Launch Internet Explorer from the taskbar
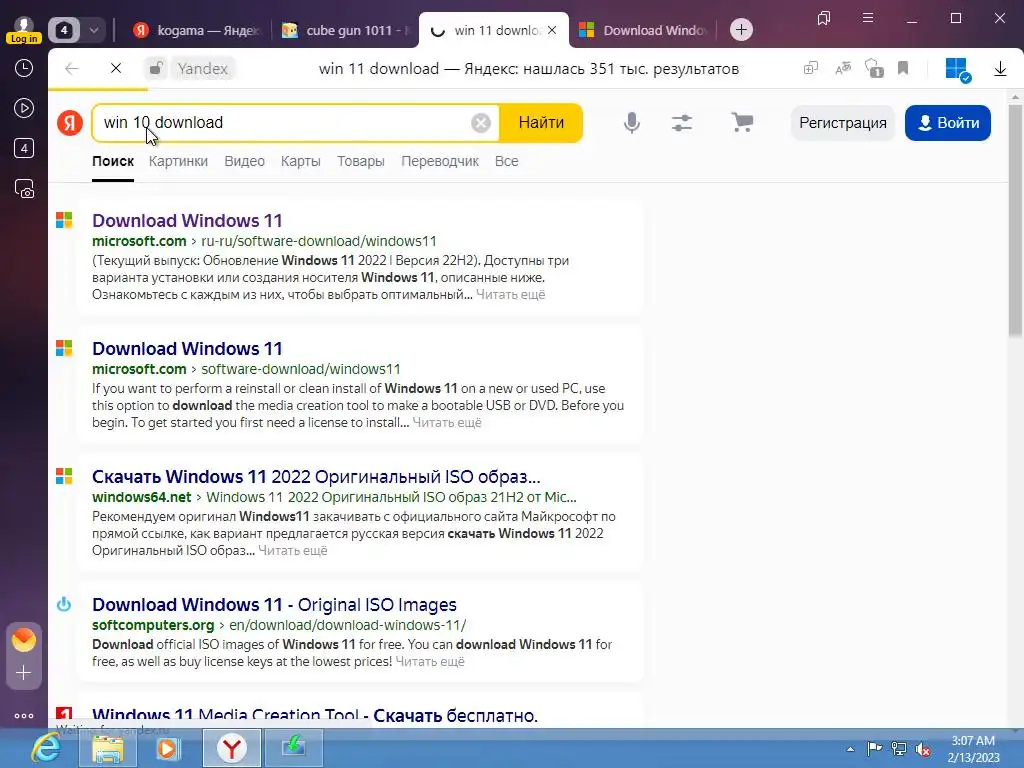The width and height of the screenshot is (1024, 768). click(x=46, y=748)
